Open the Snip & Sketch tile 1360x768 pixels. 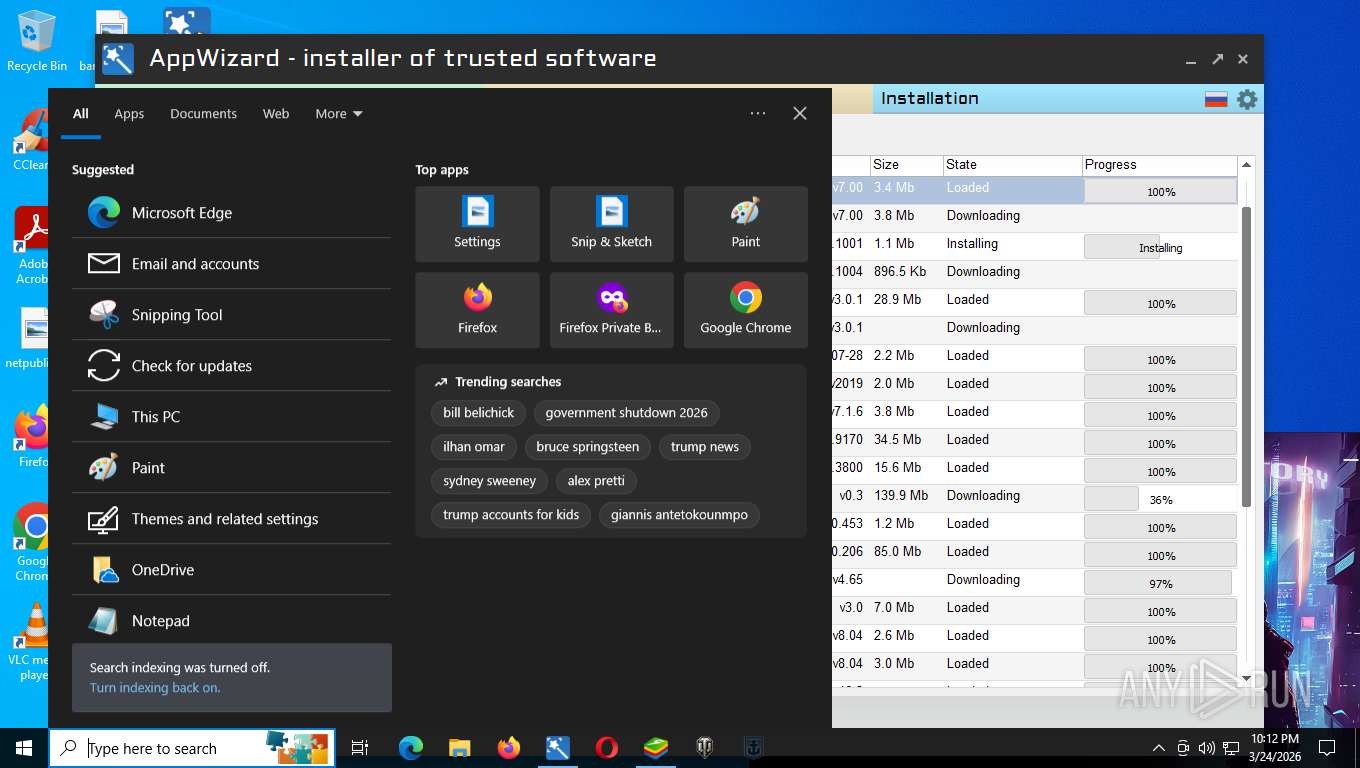(x=611, y=224)
